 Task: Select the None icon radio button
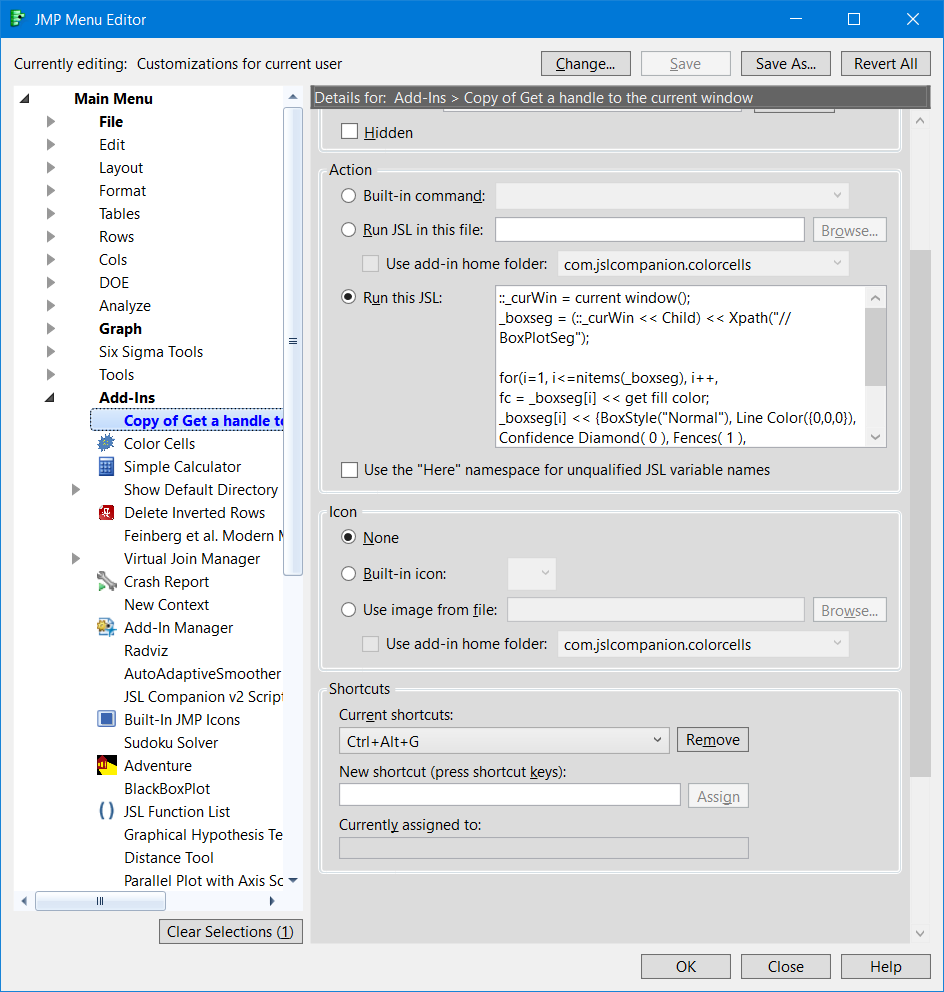(349, 537)
